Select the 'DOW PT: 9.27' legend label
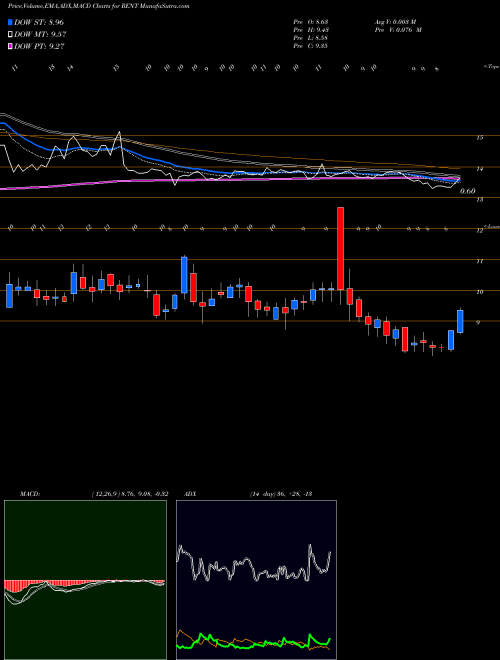500x660 pixels. (x=39, y=46)
